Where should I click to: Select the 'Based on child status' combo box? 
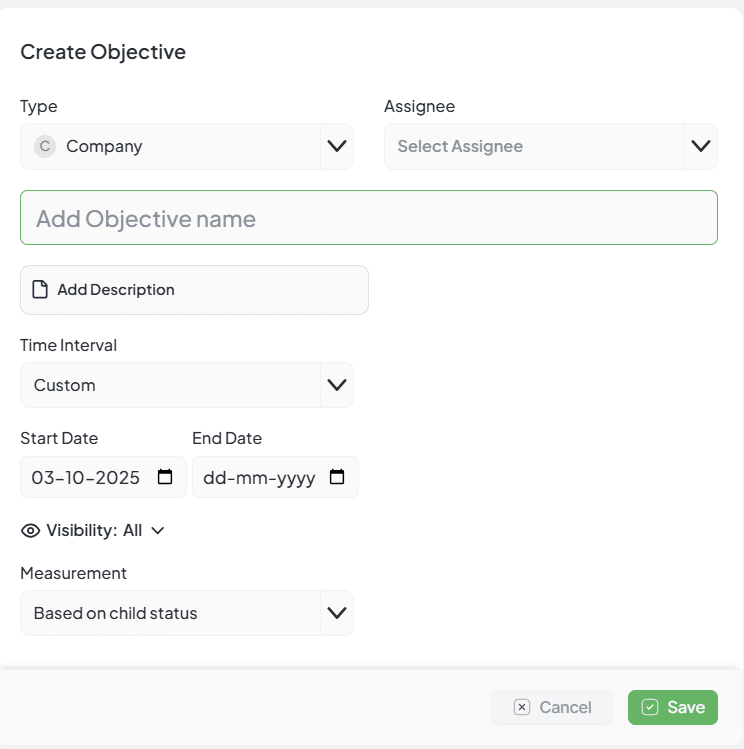pyautogui.click(x=170, y=613)
